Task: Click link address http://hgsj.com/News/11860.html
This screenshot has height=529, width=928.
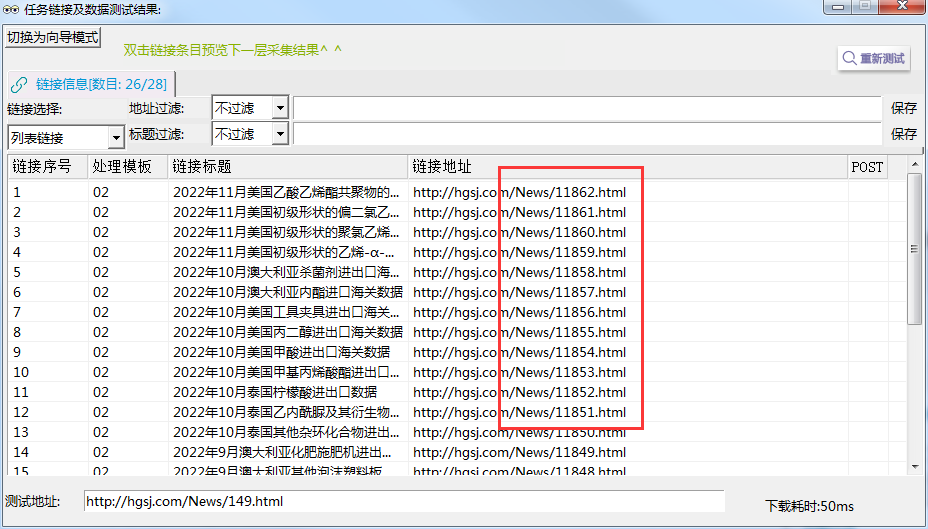Action: (520, 233)
